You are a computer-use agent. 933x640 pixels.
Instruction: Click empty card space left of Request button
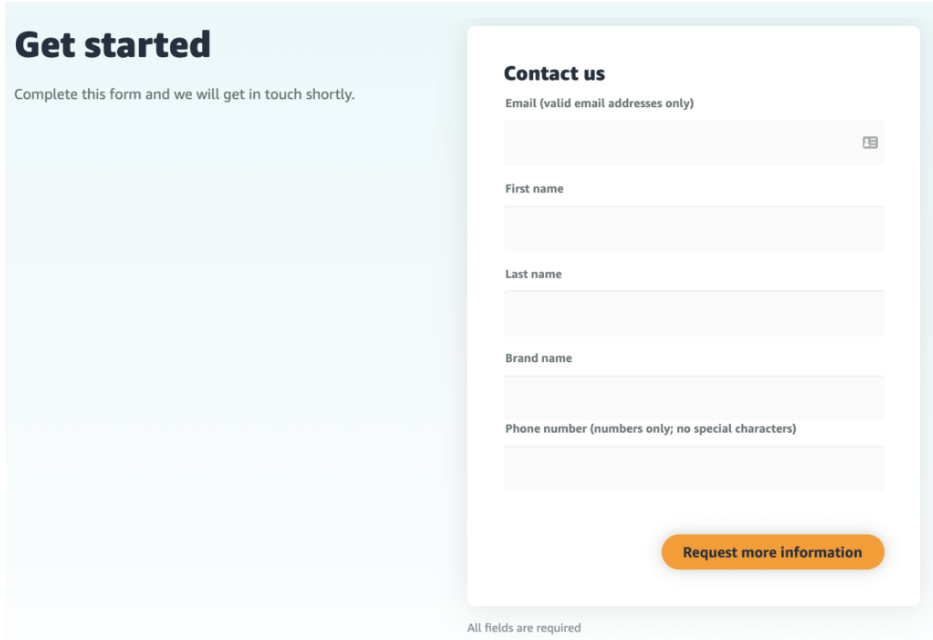[x=570, y=552]
